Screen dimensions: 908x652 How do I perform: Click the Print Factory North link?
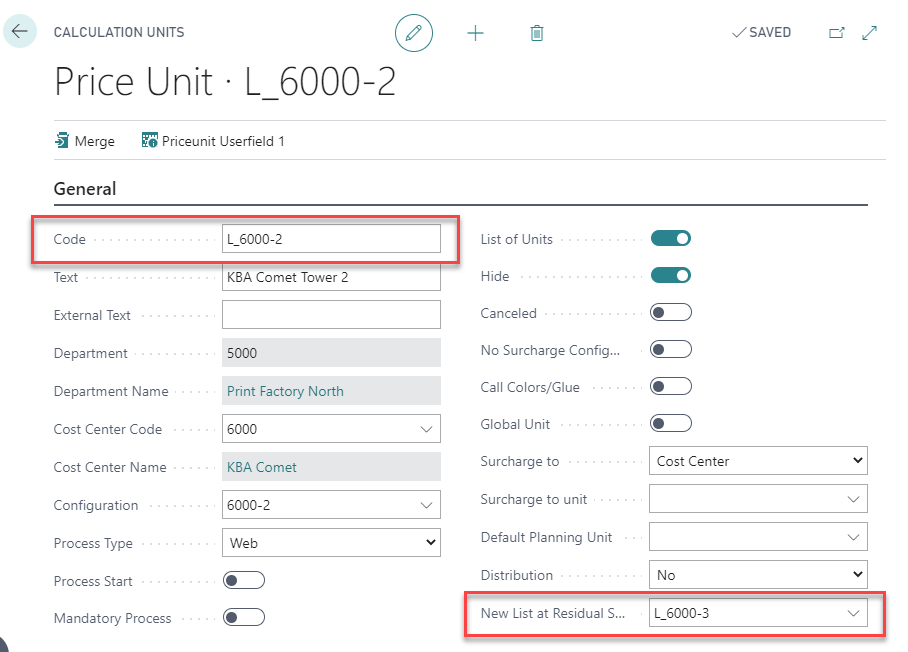[x=285, y=391]
